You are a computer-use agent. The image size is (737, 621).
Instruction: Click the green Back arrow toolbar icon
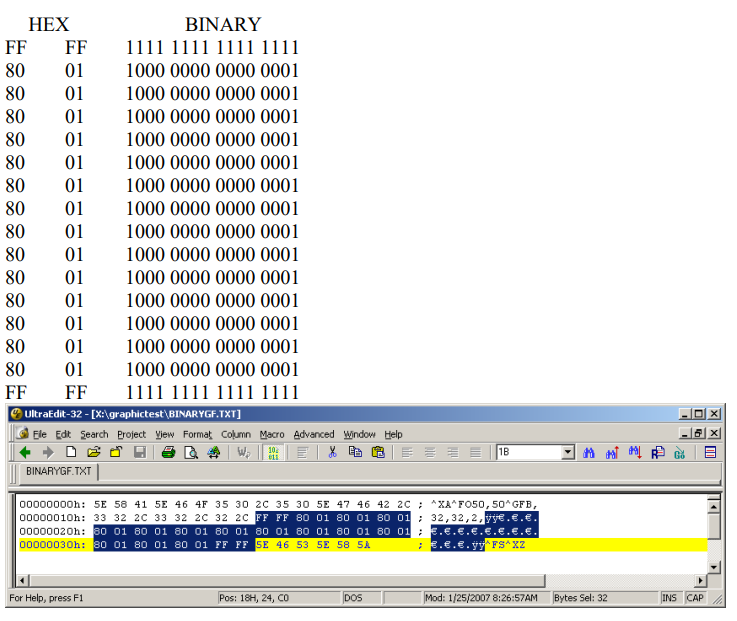click(25, 453)
